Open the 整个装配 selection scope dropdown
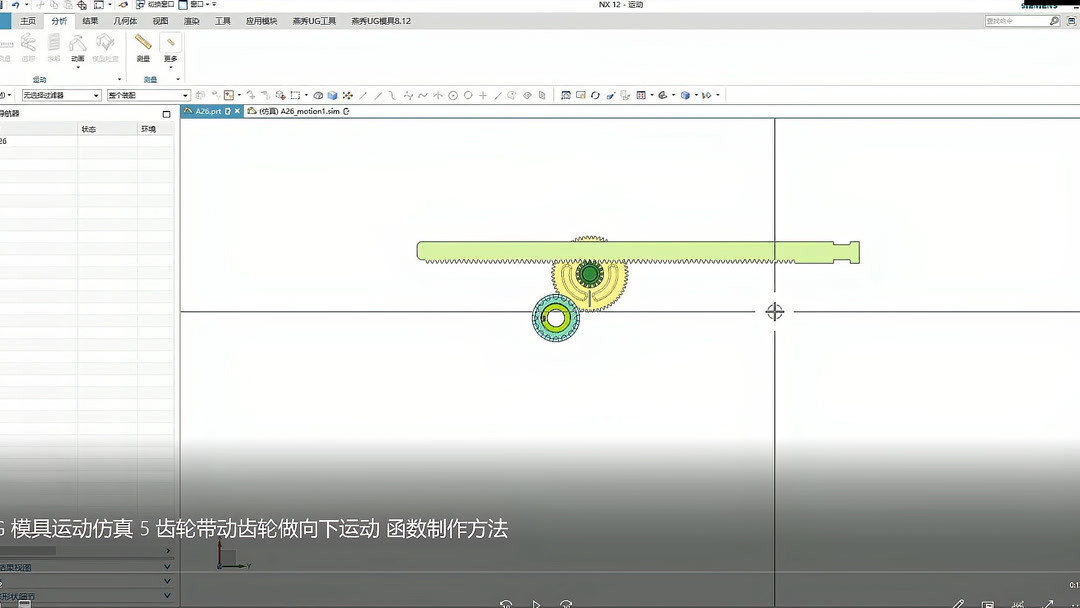This screenshot has height=608, width=1080. point(185,94)
